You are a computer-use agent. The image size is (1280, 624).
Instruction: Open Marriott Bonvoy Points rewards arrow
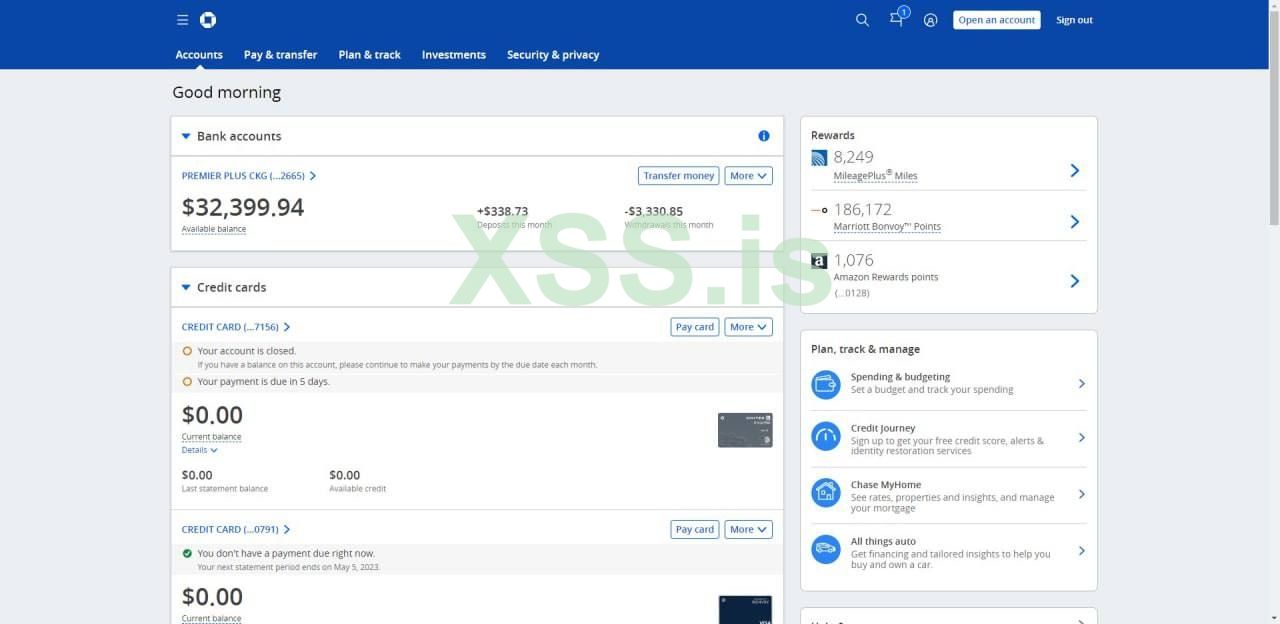coord(1075,222)
